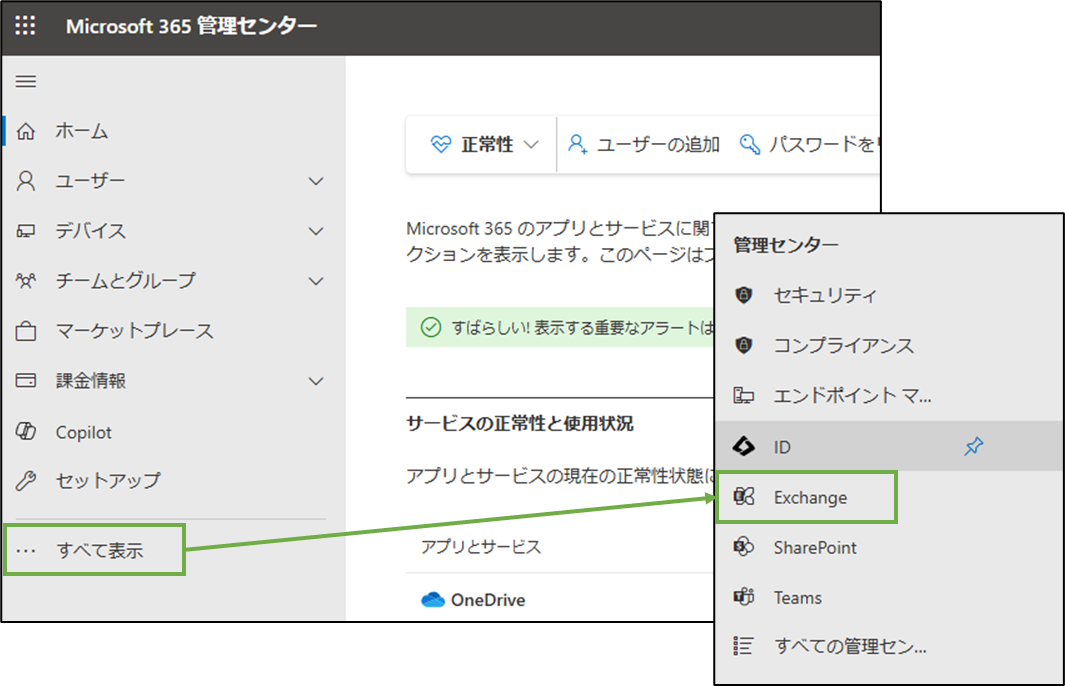1065x686 pixels.
Task: Click the ユーザーの追加 person-plus icon
Action: (x=577, y=144)
